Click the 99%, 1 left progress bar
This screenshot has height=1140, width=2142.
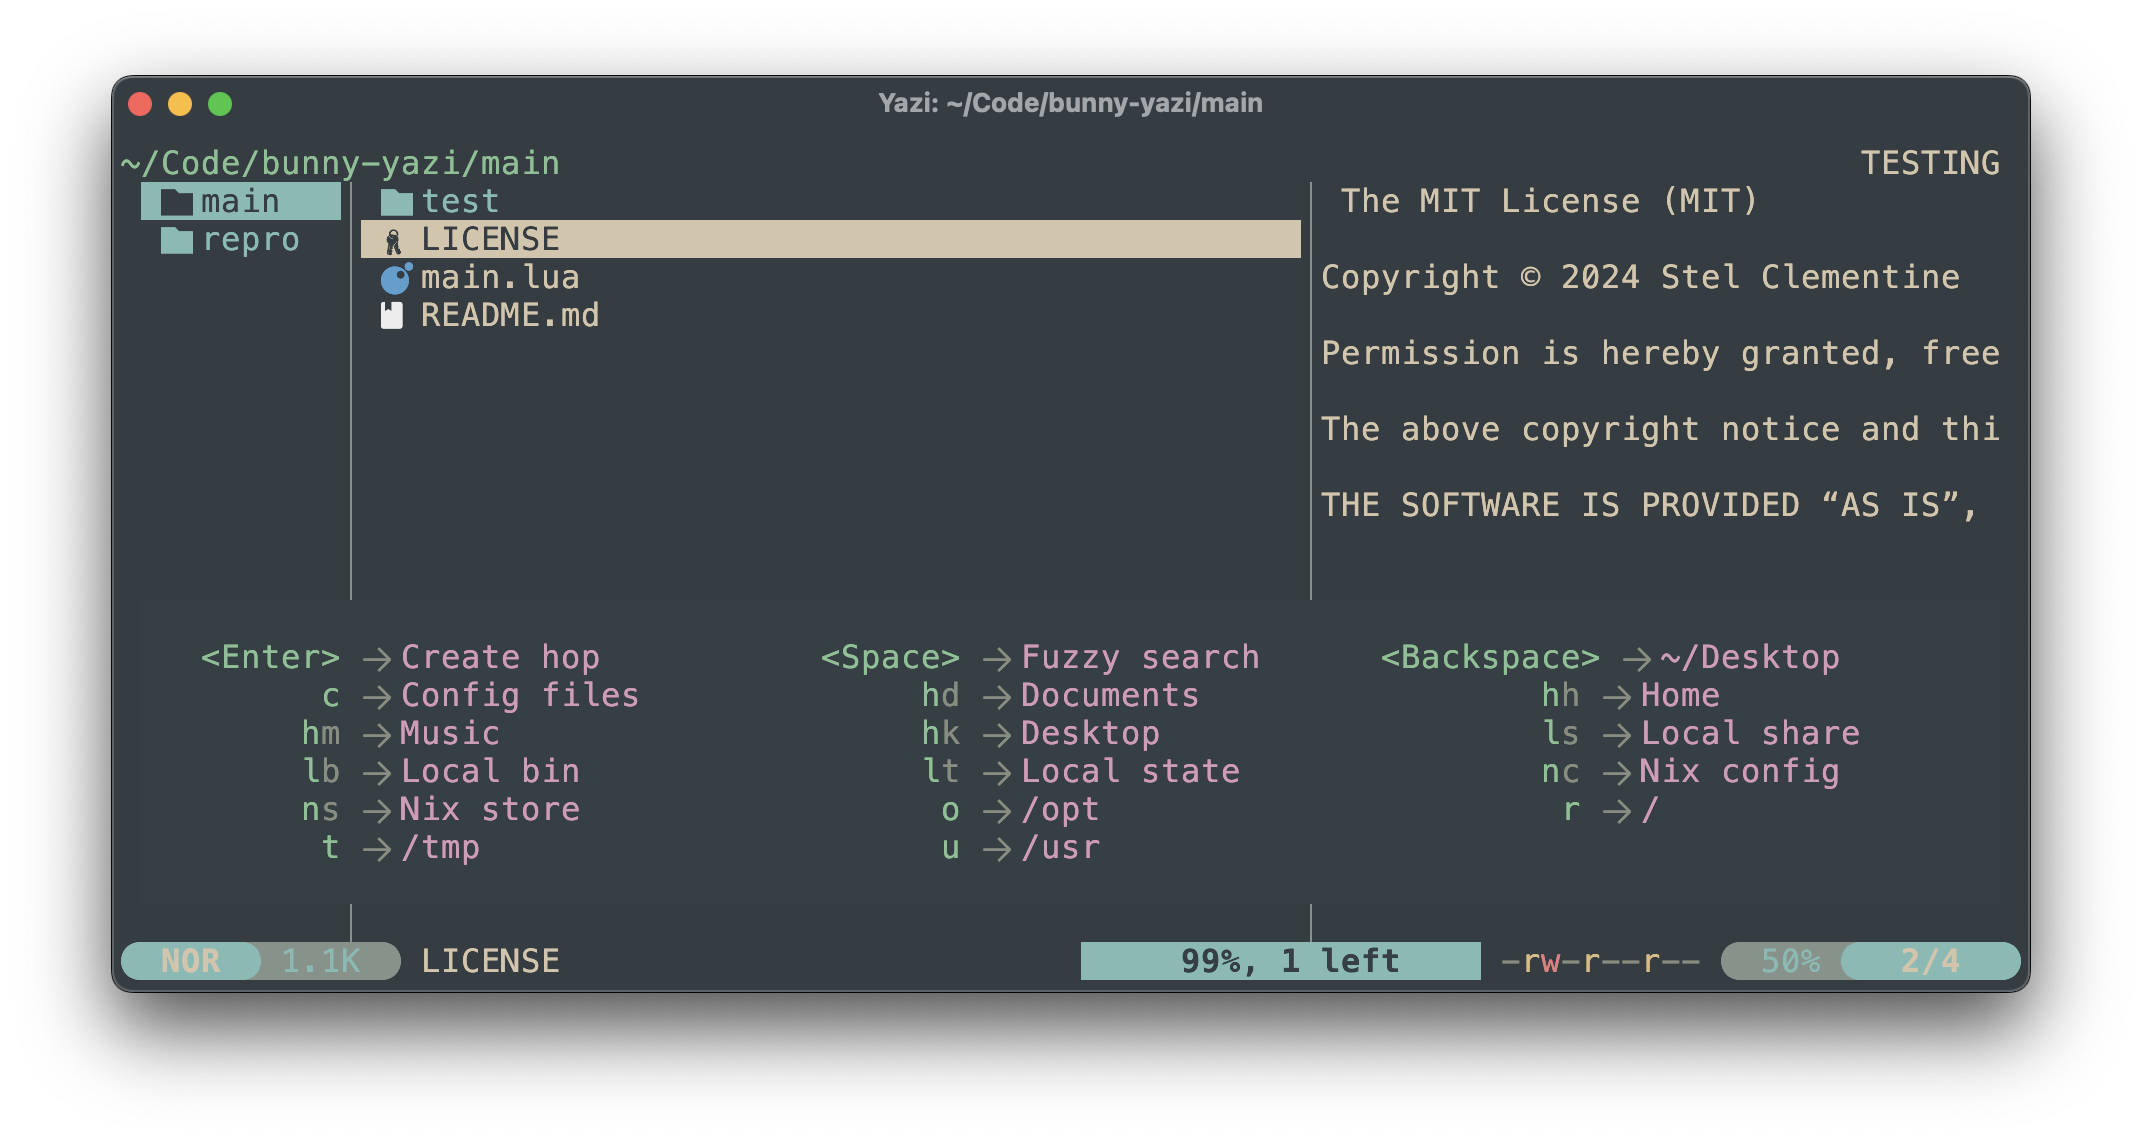[1280, 961]
